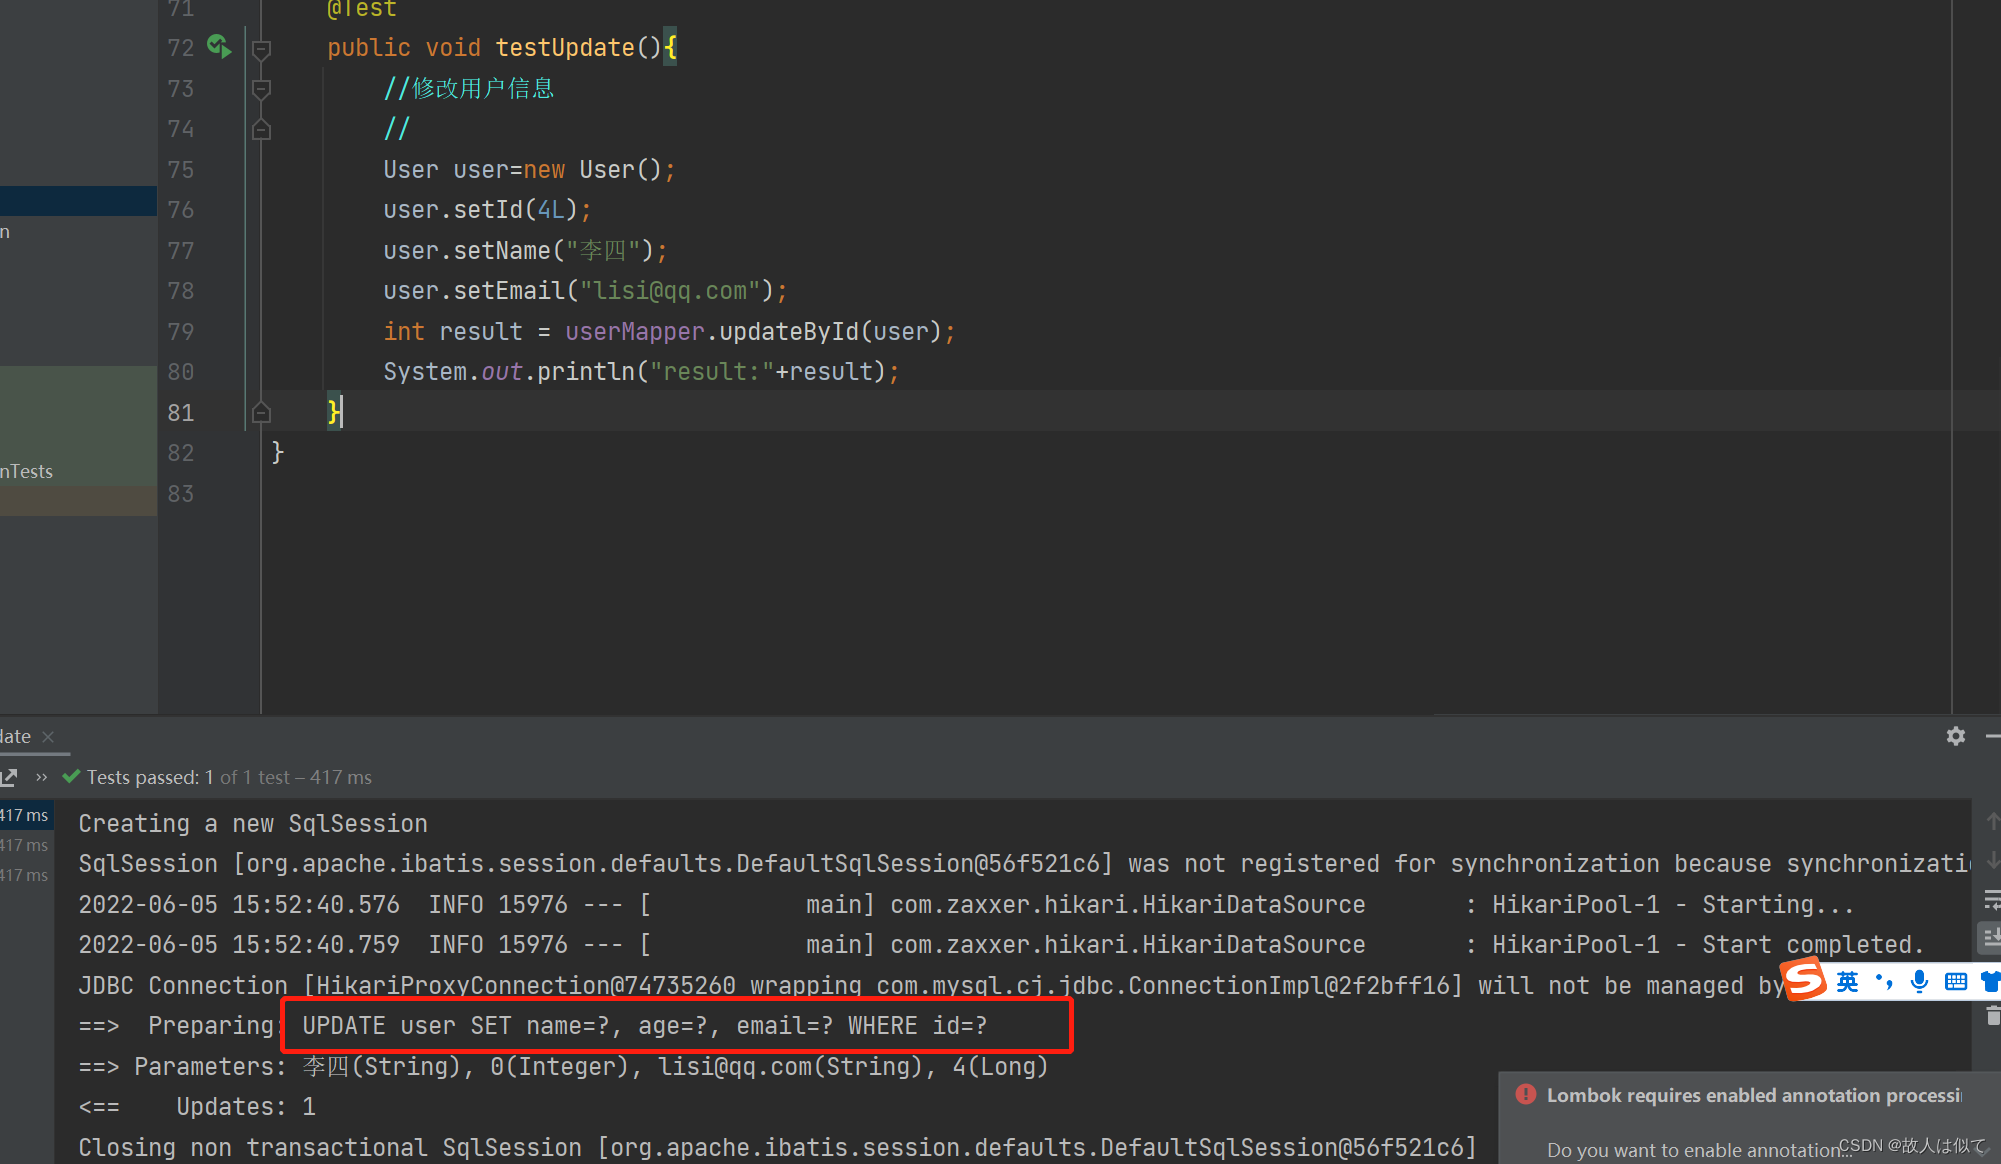This screenshot has width=2001, height=1164.
Task: Toggle soft-wrap in console output
Action: (1992, 899)
